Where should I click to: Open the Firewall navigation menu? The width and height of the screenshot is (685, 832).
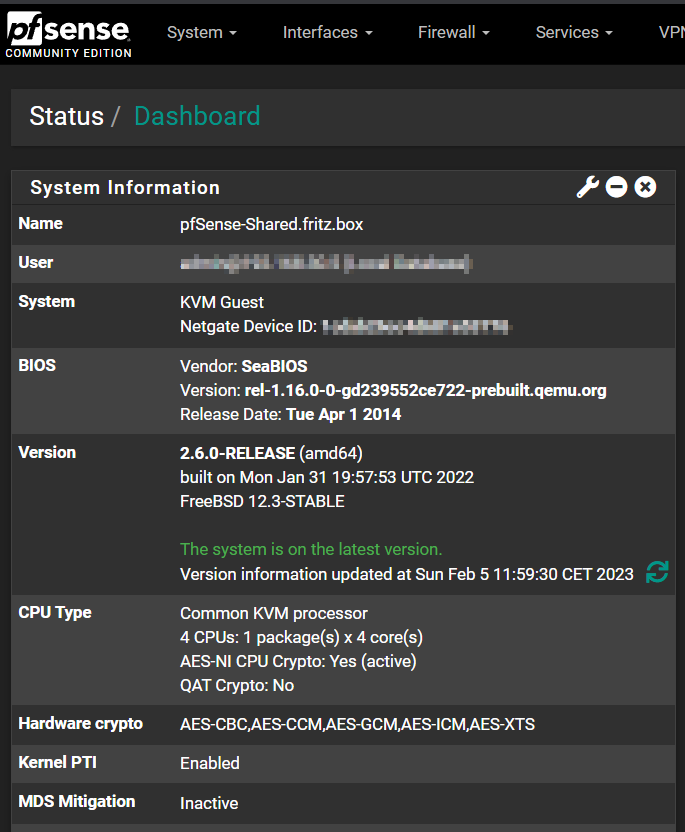(447, 32)
